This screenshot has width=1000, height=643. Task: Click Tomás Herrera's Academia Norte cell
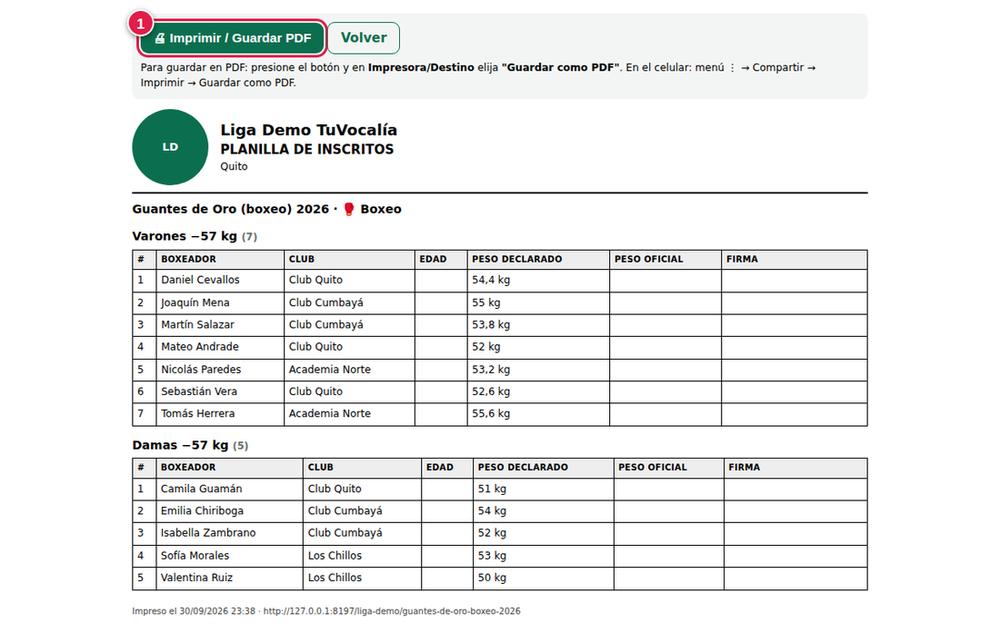349,415
